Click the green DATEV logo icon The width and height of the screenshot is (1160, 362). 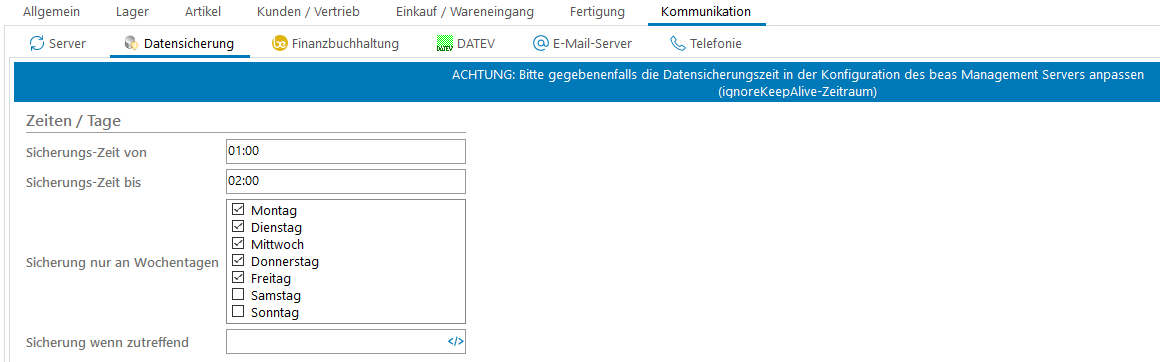[x=444, y=44]
